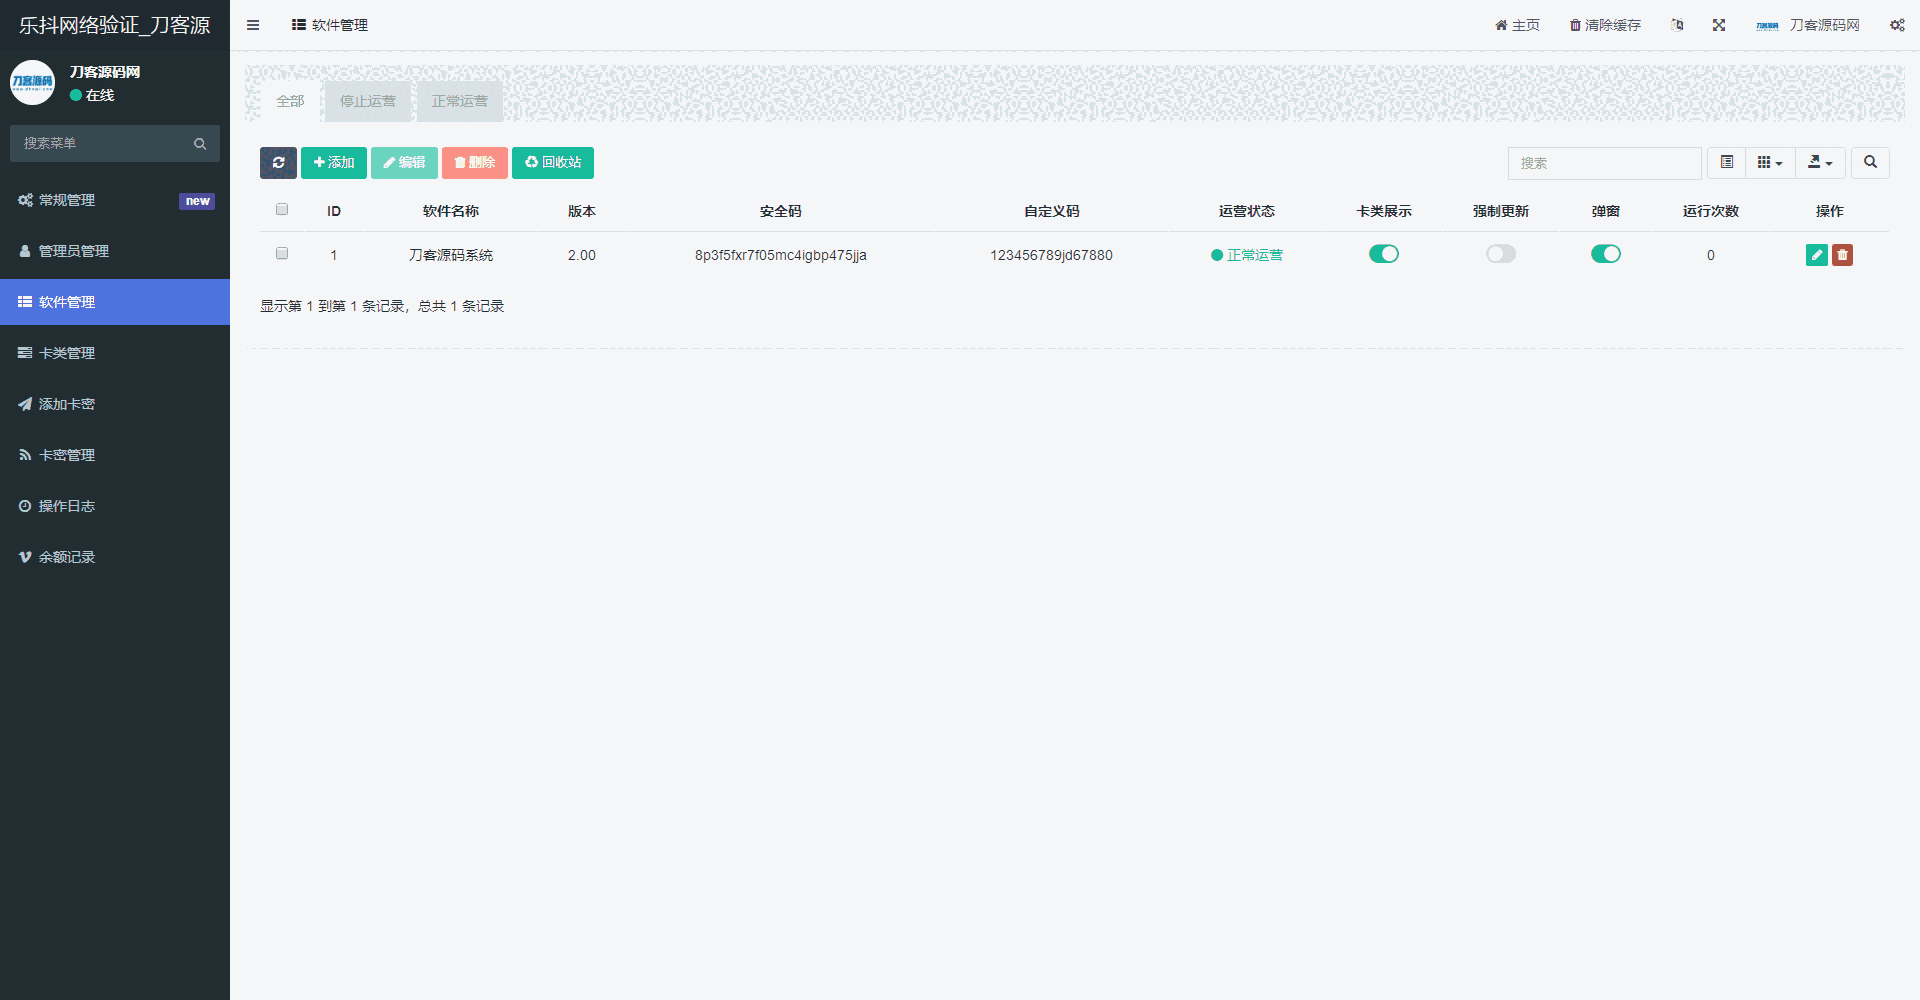
Task: Tick the select-all checkbox in the table header
Action: point(282,210)
